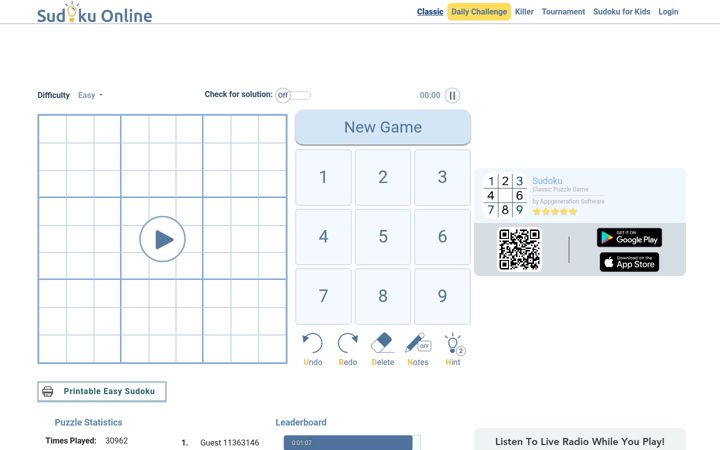Click the QR code image
This screenshot has height=450, width=720.
(x=519, y=249)
